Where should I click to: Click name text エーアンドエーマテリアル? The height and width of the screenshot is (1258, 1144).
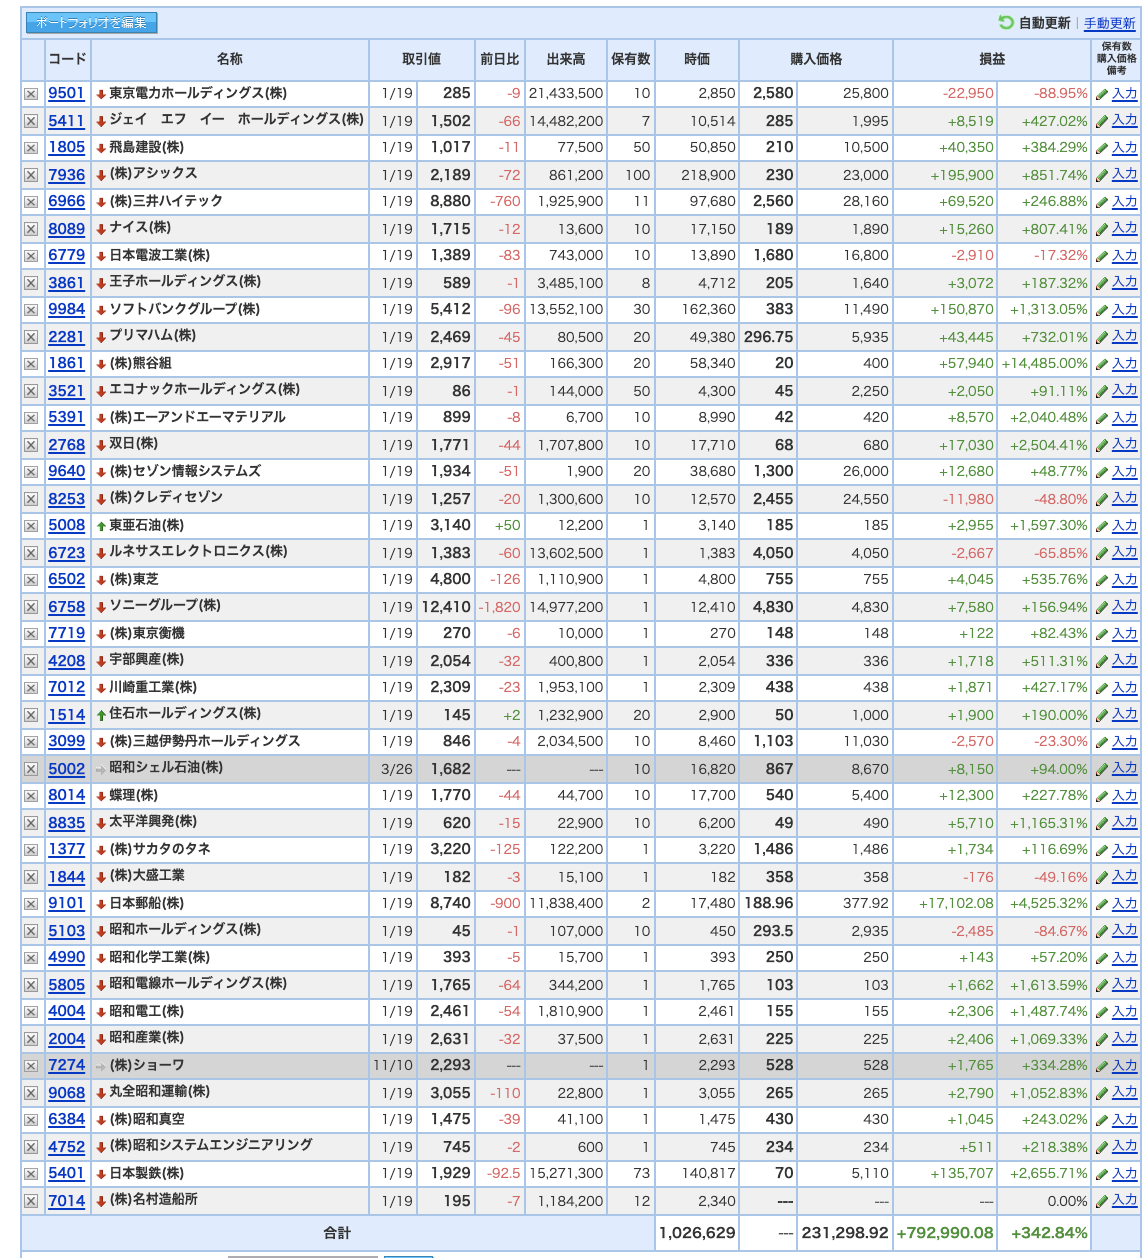click(198, 417)
